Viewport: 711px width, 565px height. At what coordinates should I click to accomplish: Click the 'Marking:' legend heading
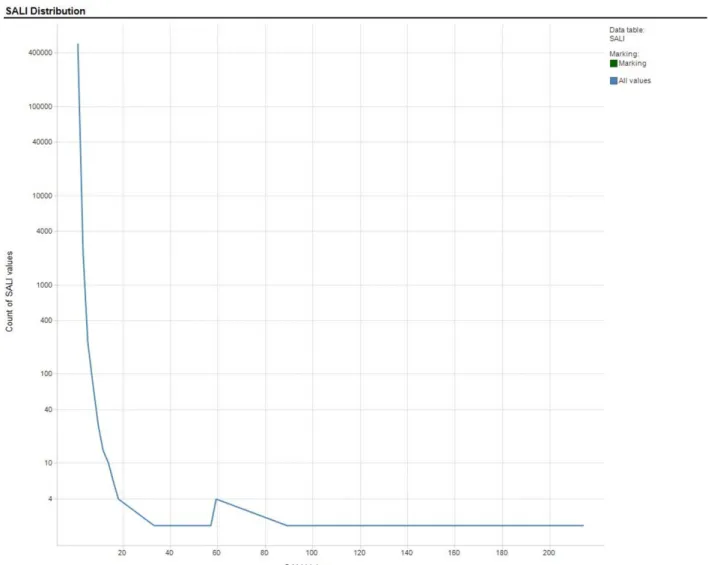pyautogui.click(x=624, y=54)
